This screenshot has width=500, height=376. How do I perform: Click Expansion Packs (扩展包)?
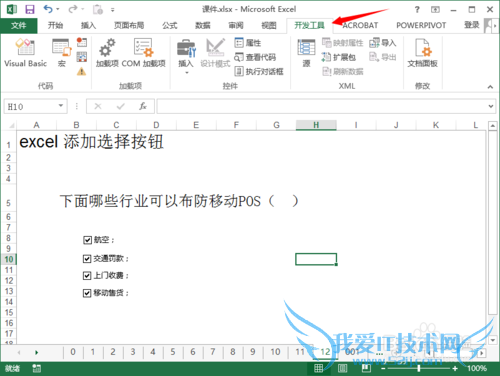339,57
